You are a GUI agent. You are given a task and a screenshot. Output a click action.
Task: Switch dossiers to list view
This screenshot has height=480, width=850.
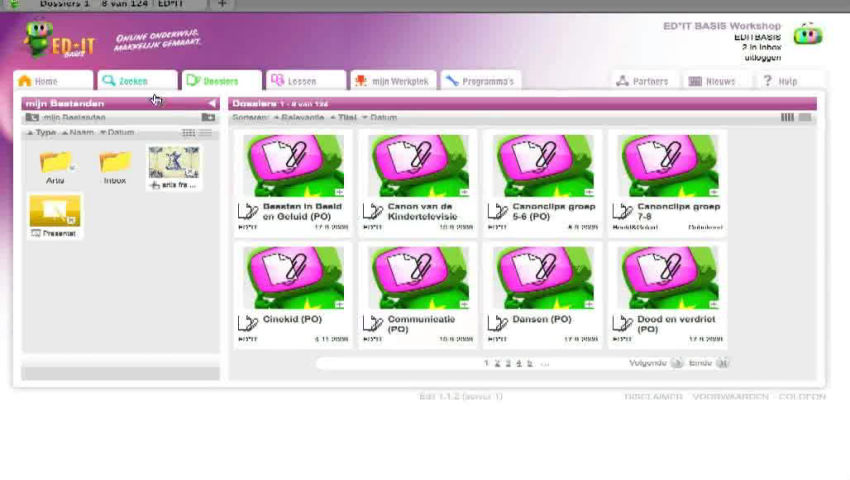tap(805, 117)
